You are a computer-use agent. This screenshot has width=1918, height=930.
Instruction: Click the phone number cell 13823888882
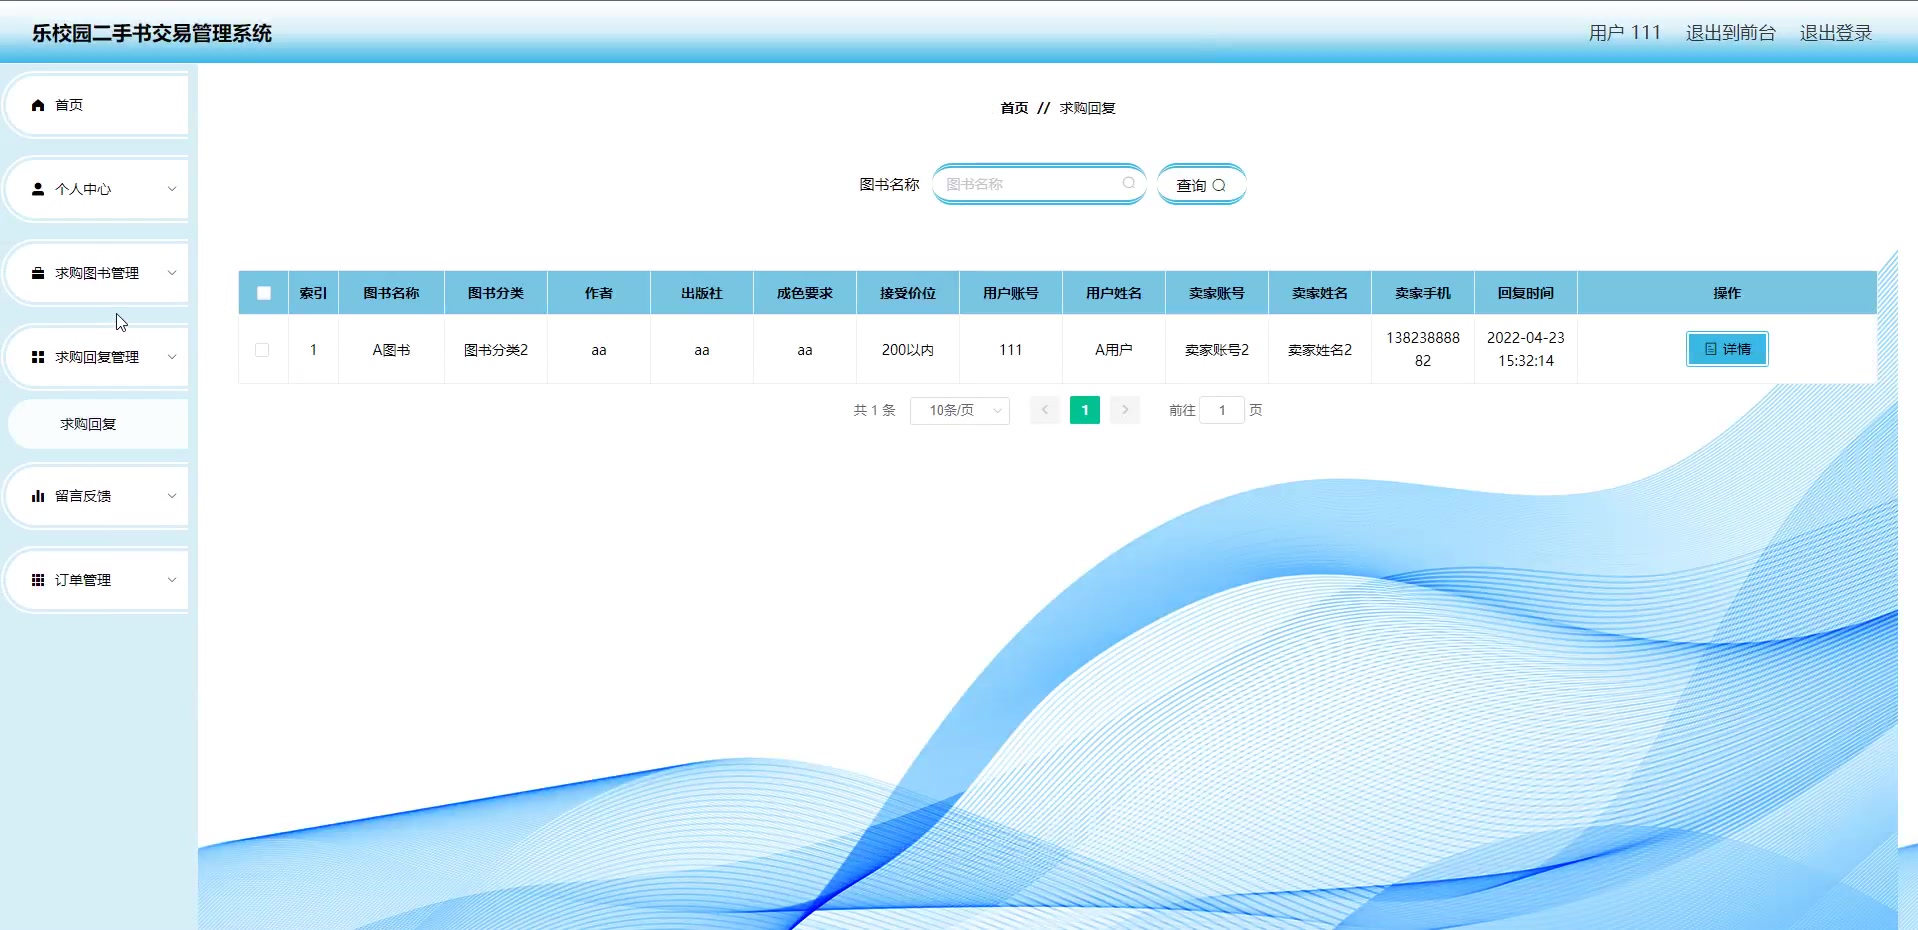click(x=1423, y=349)
